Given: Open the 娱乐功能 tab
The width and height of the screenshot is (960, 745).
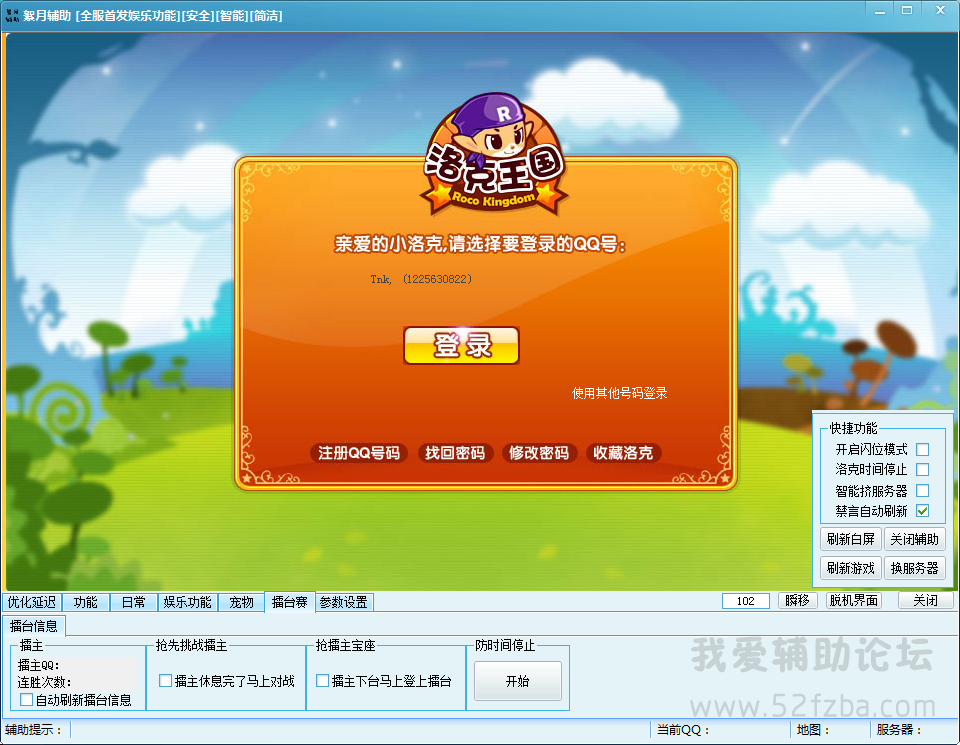Looking at the screenshot, I should (187, 602).
